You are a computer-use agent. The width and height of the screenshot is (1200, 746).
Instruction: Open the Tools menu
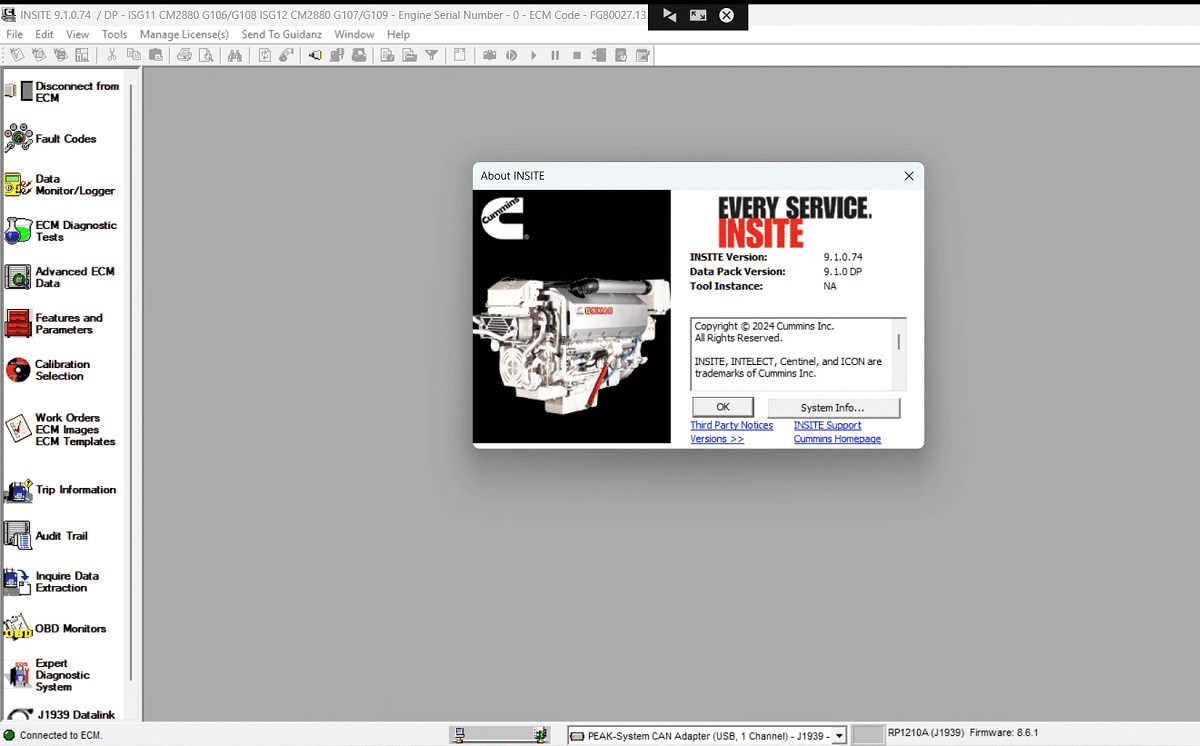(x=114, y=34)
